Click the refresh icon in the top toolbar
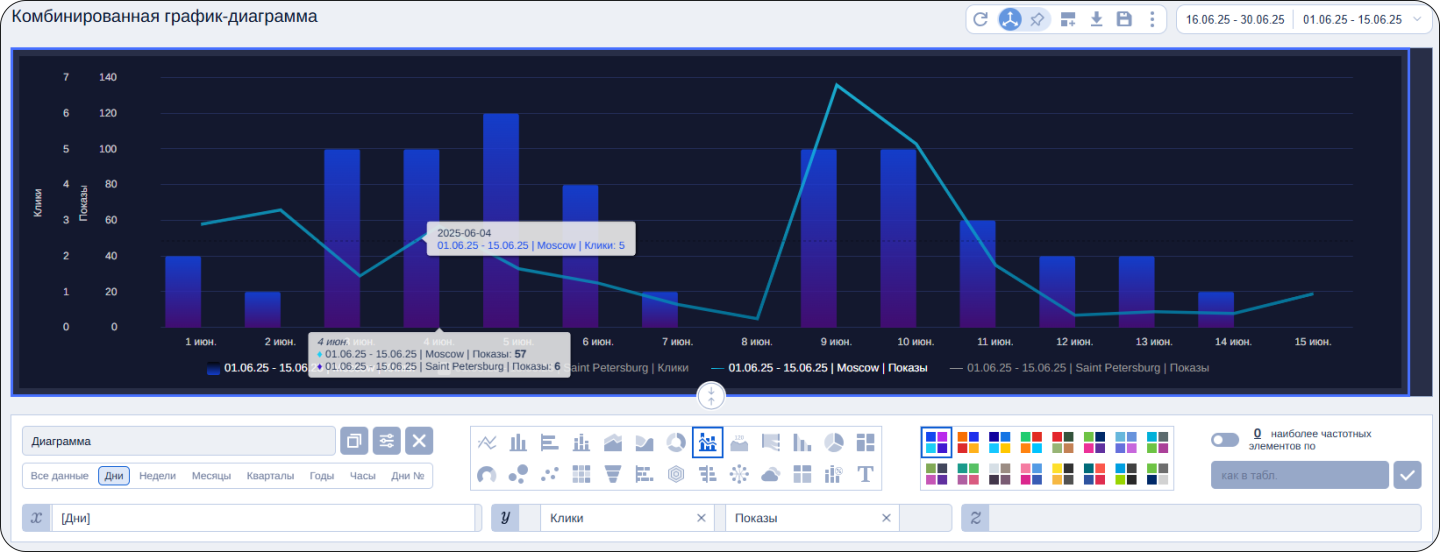Image resolution: width=1440 pixels, height=552 pixels. [x=981, y=19]
